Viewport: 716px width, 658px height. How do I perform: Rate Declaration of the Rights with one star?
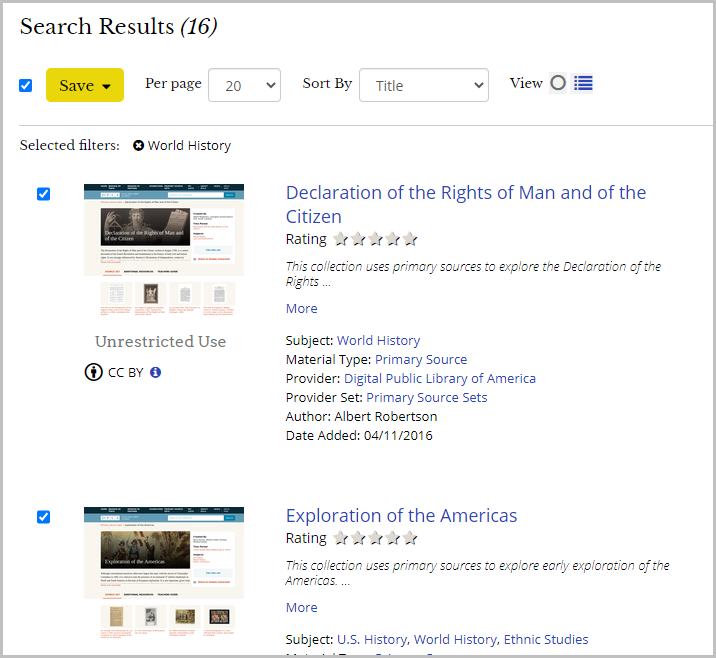pos(341,239)
